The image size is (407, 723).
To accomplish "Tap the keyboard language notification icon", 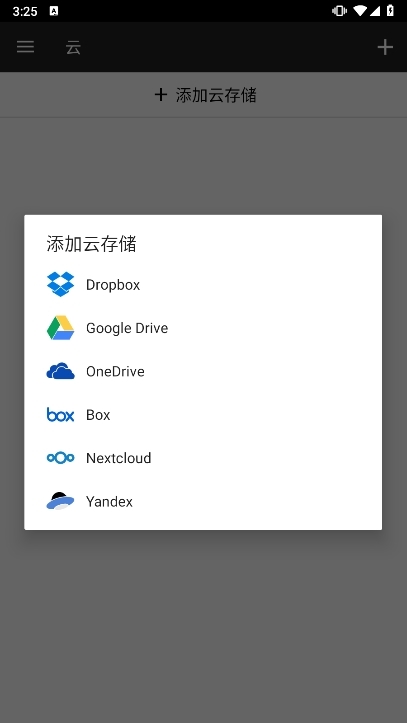I will pos(54,11).
